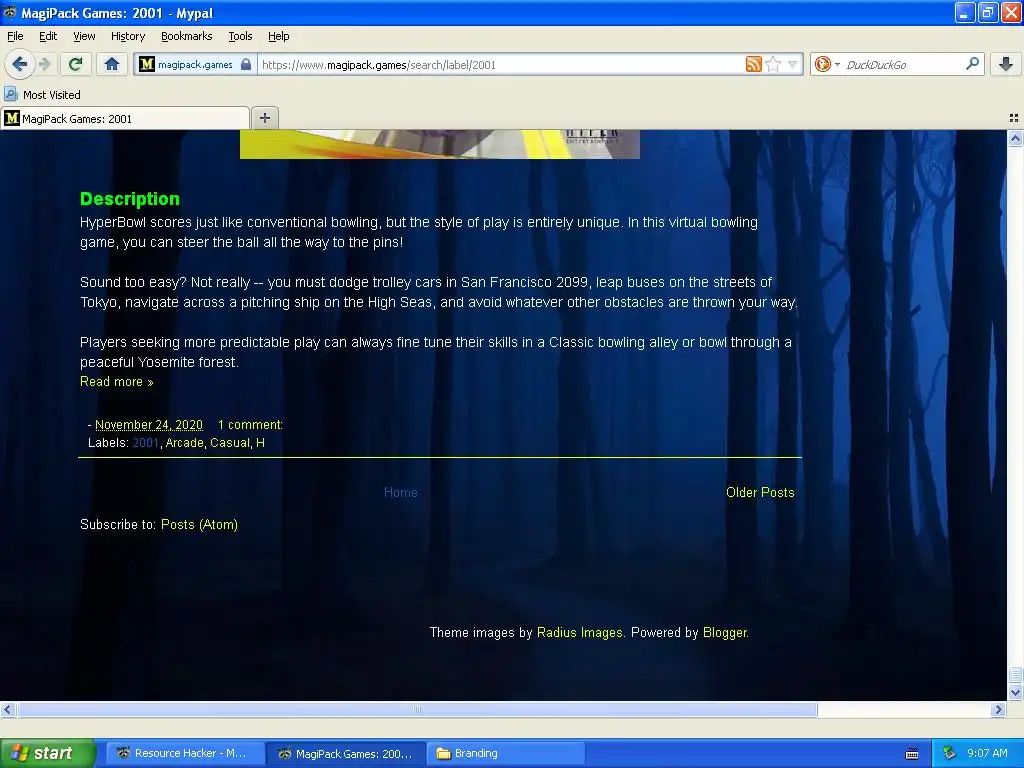Viewport: 1024px width, 768px height.
Task: Open the Edit menu
Action: pyautogui.click(x=48, y=36)
